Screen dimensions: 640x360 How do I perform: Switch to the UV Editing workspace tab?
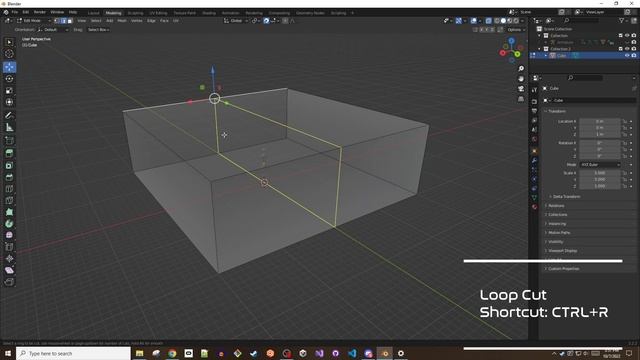tap(158, 13)
